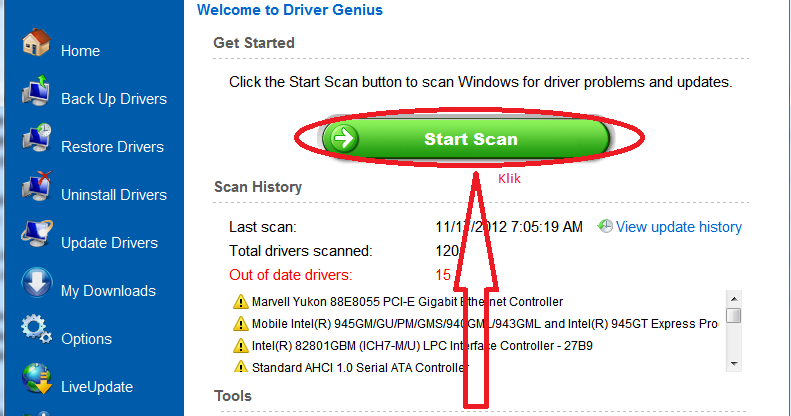Image resolution: width=791 pixels, height=416 pixels.
Task: Click the out of date count 15
Action: pyautogui.click(x=443, y=275)
